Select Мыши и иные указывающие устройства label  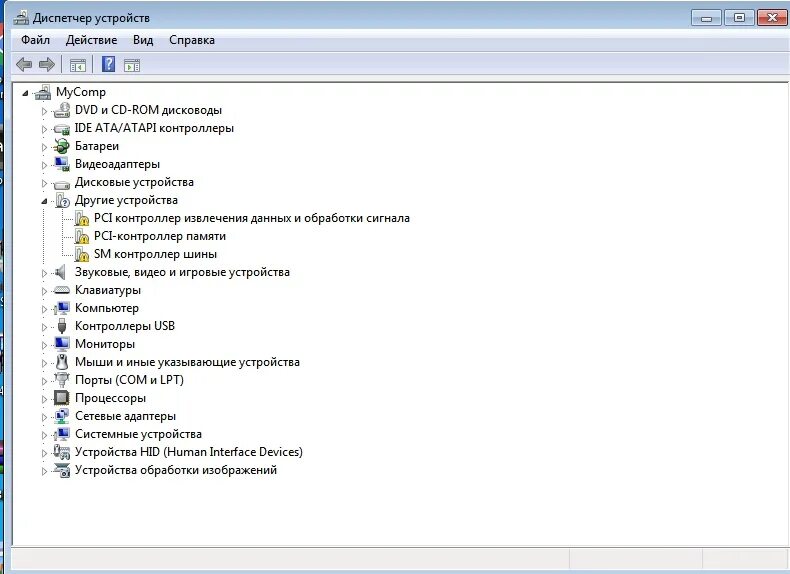click(x=187, y=362)
